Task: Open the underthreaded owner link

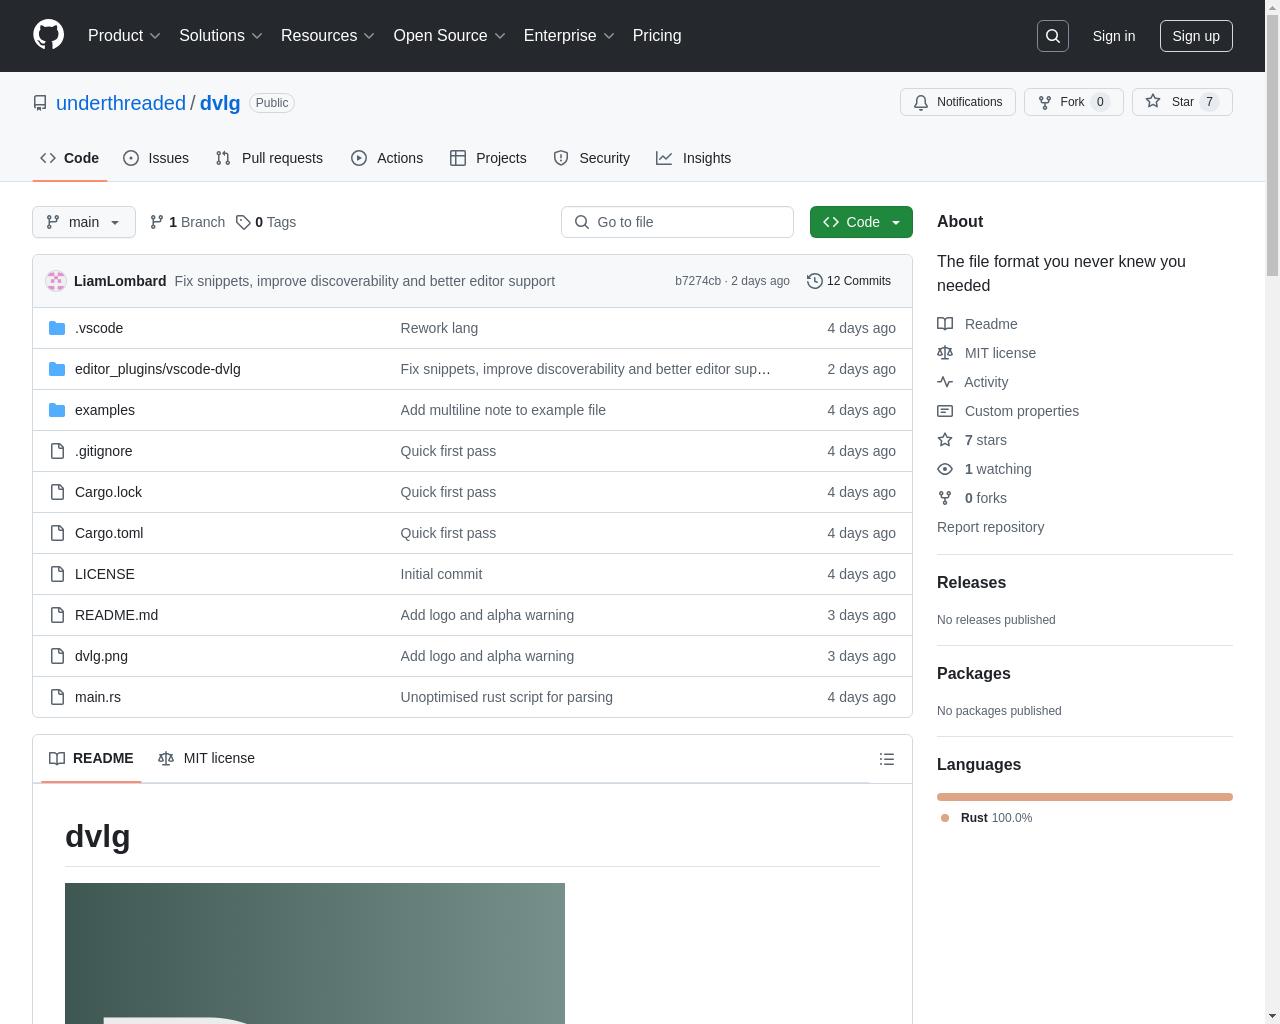Action: point(121,103)
